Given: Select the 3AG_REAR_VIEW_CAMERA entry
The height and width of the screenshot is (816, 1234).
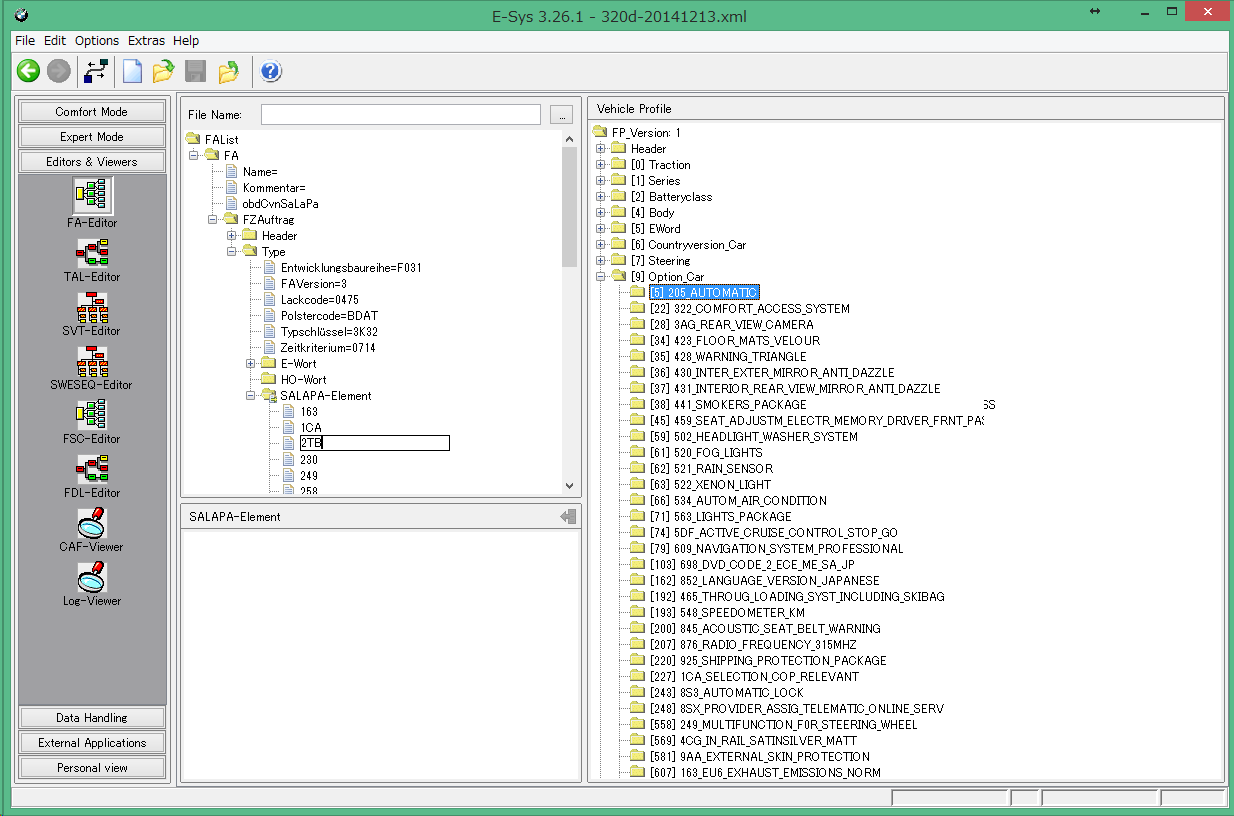Looking at the screenshot, I should coord(731,325).
